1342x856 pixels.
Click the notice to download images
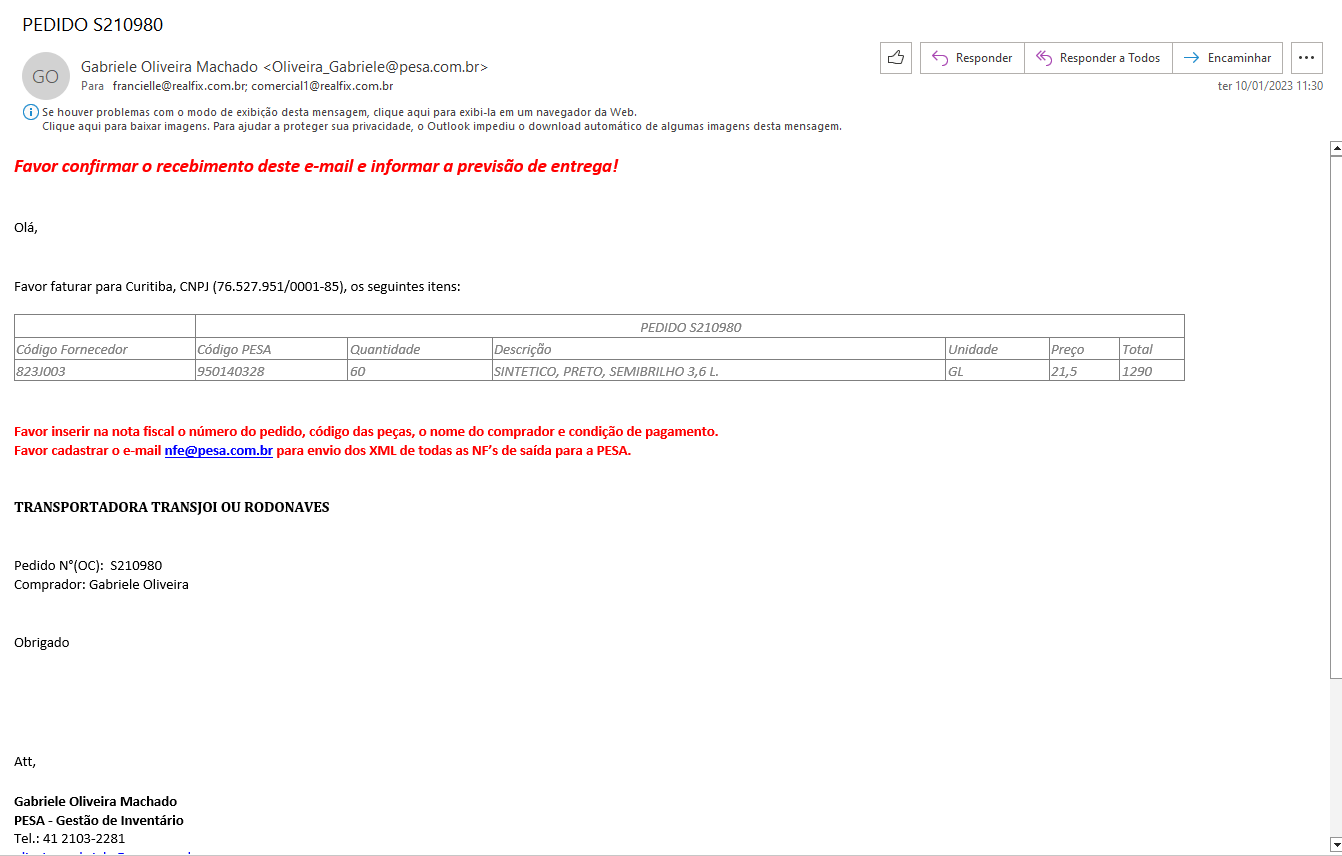click(x=441, y=126)
